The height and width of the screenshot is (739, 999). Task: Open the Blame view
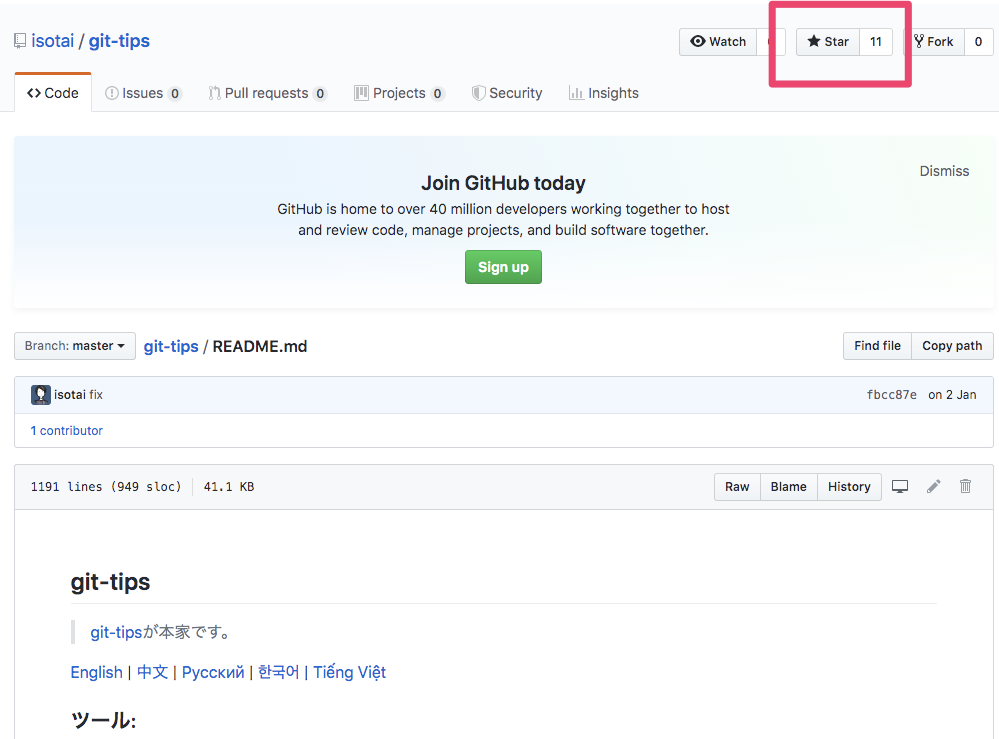[789, 487]
